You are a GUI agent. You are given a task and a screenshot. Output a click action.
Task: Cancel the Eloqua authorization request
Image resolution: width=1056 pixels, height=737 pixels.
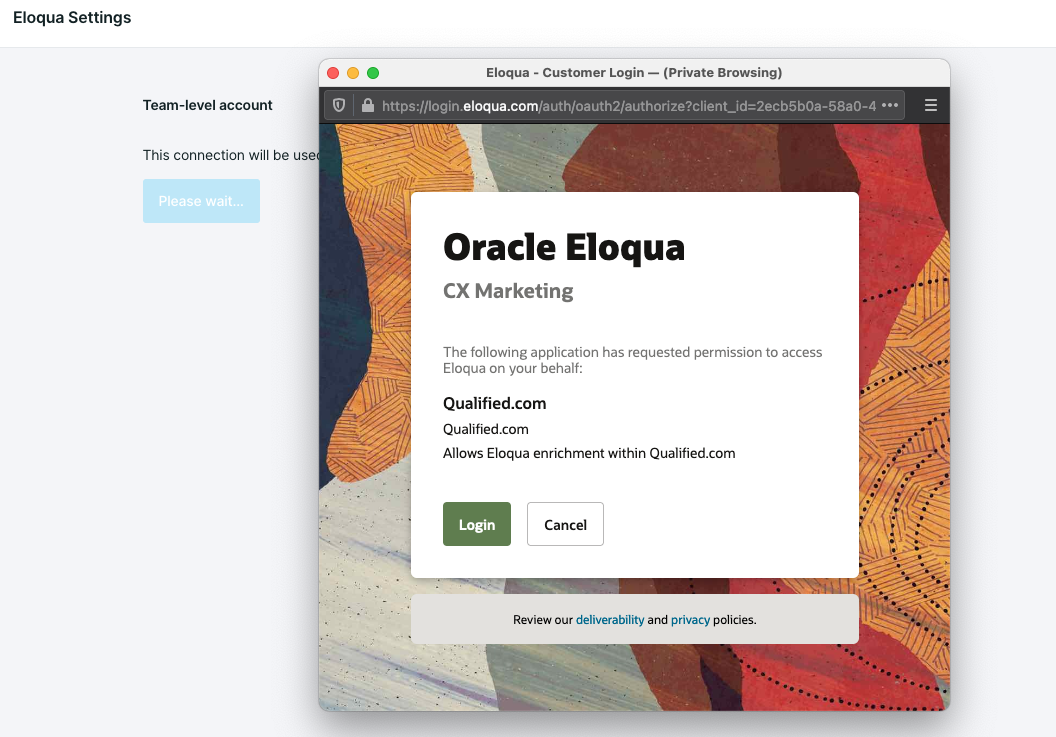click(x=565, y=524)
